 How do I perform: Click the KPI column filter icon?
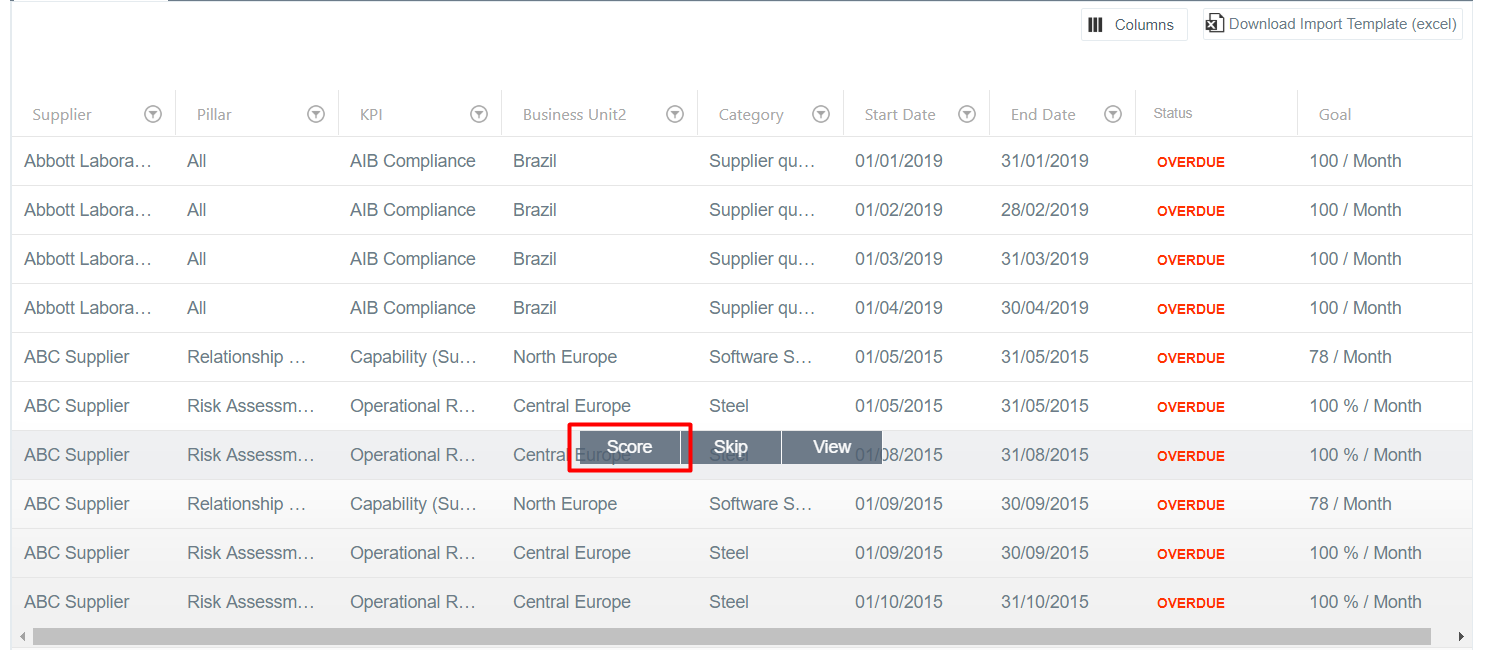tap(479, 115)
